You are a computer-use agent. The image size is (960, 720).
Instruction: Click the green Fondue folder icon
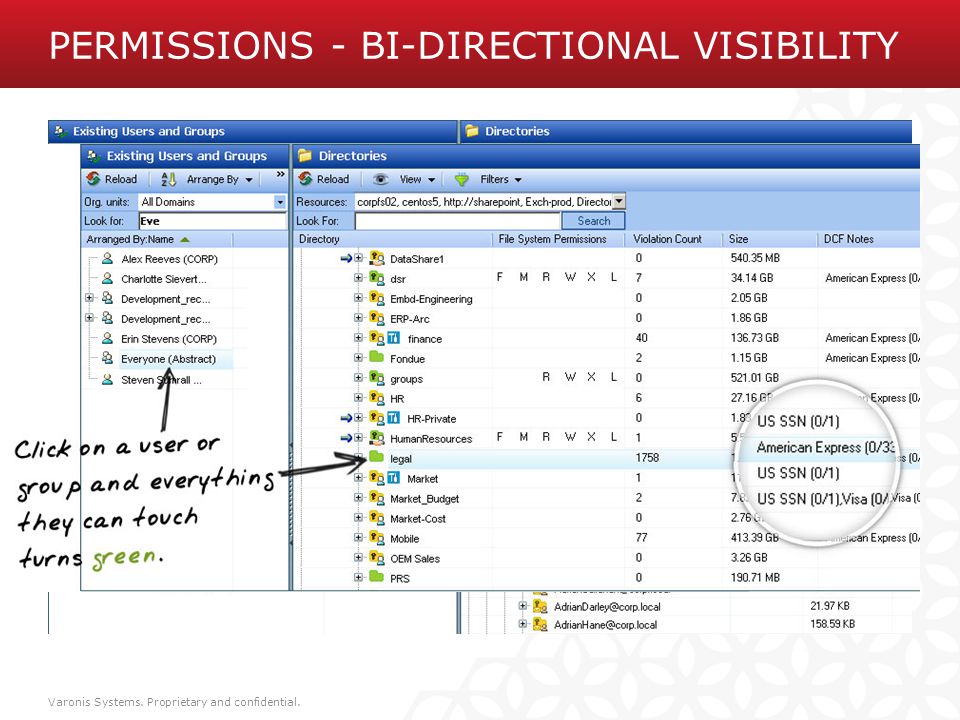(377, 357)
